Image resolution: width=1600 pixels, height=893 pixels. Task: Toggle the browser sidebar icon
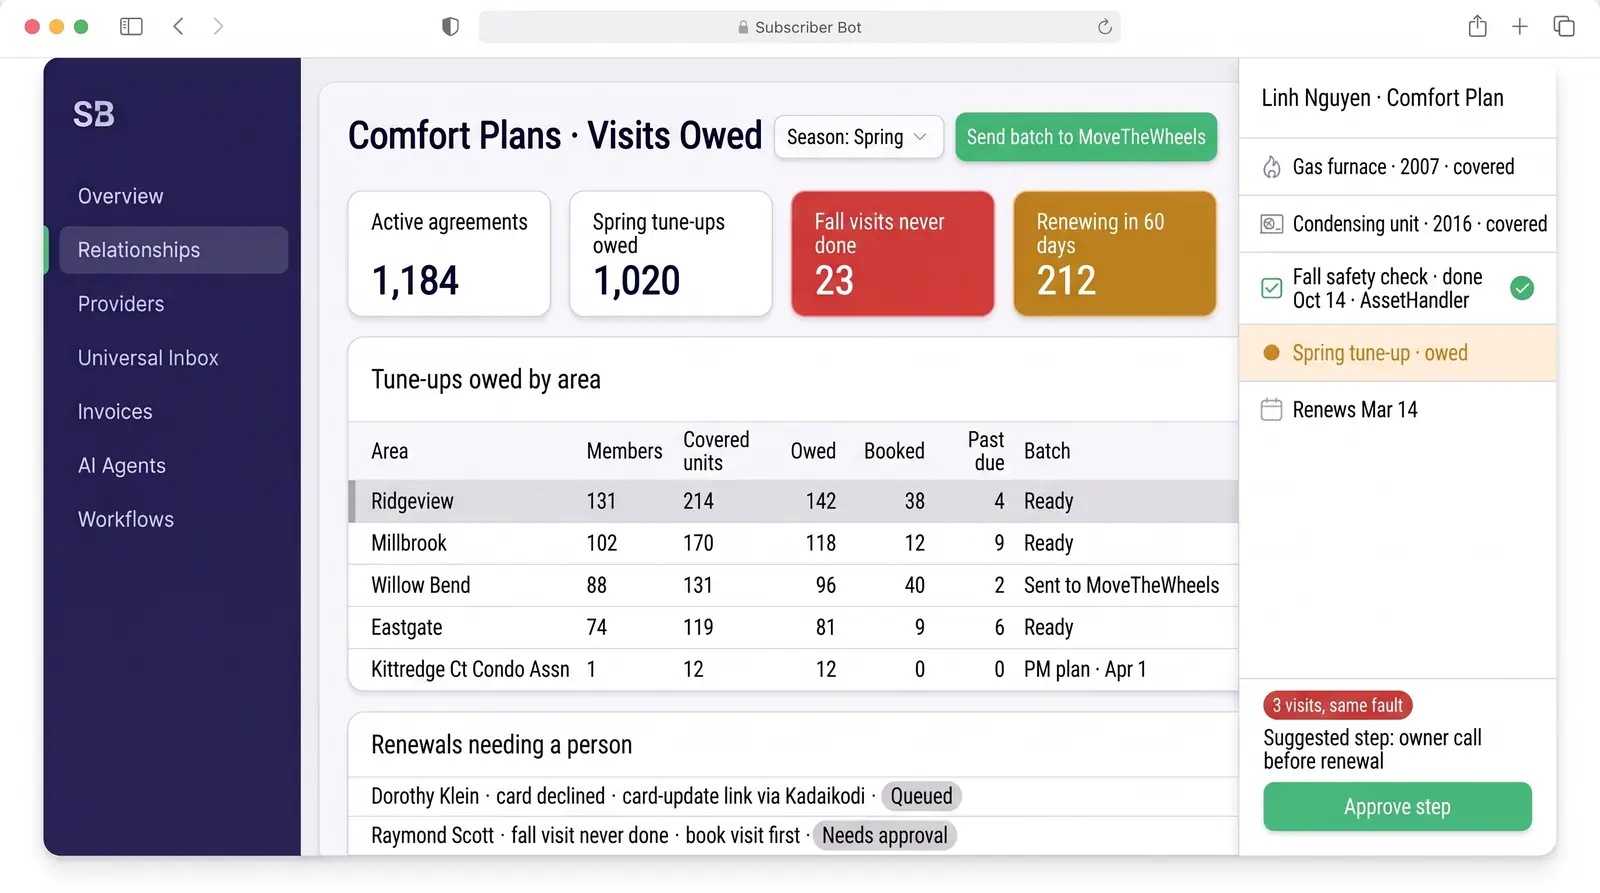pos(131,27)
